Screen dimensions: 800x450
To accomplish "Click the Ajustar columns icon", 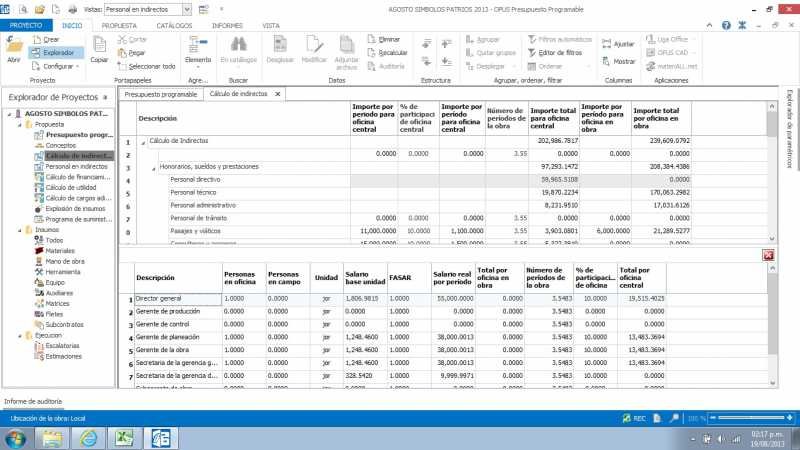I will pyautogui.click(x=622, y=45).
